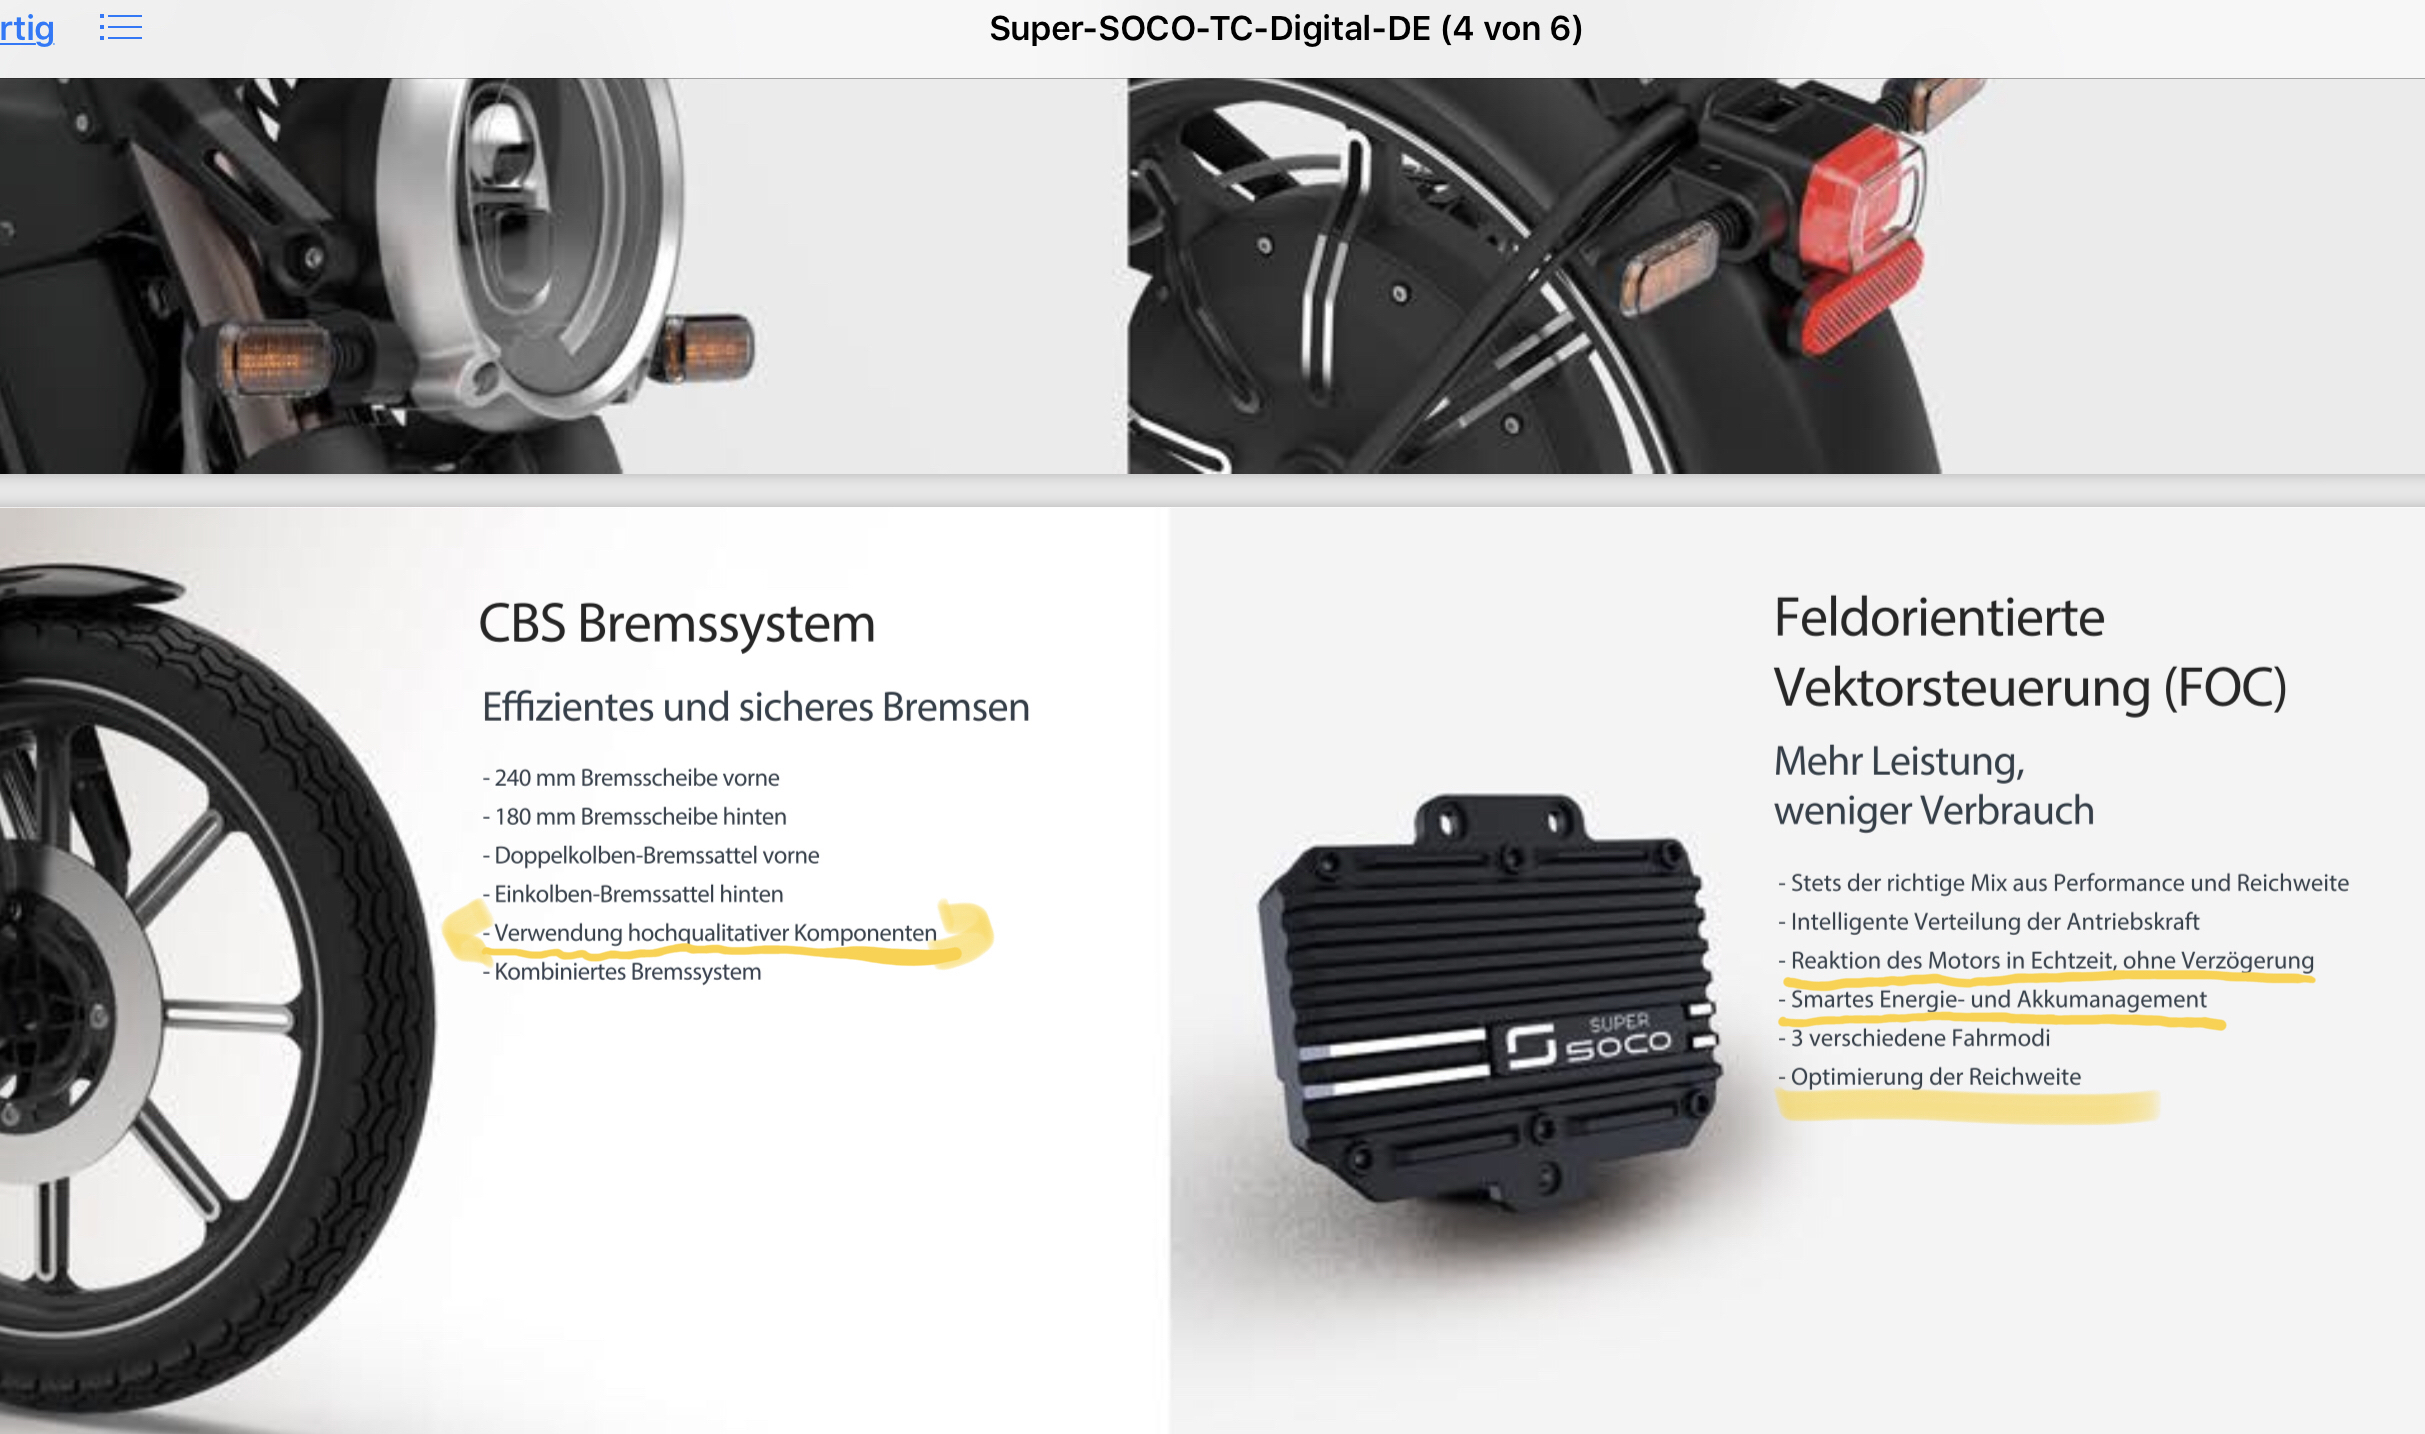Click the Optimierung der Reichweite line
Viewport: 2425px width, 1434px height.
(x=1929, y=1077)
